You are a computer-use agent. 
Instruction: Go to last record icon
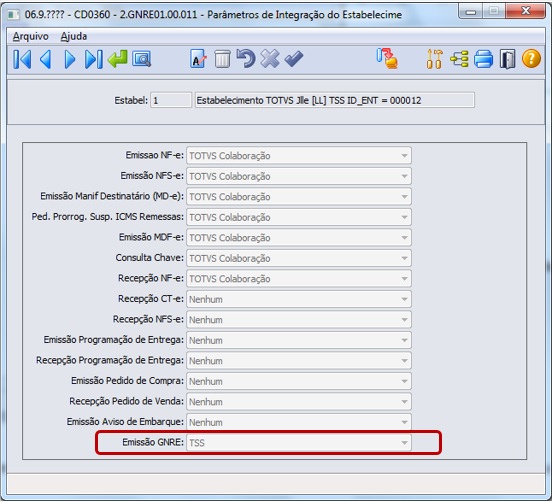93,59
